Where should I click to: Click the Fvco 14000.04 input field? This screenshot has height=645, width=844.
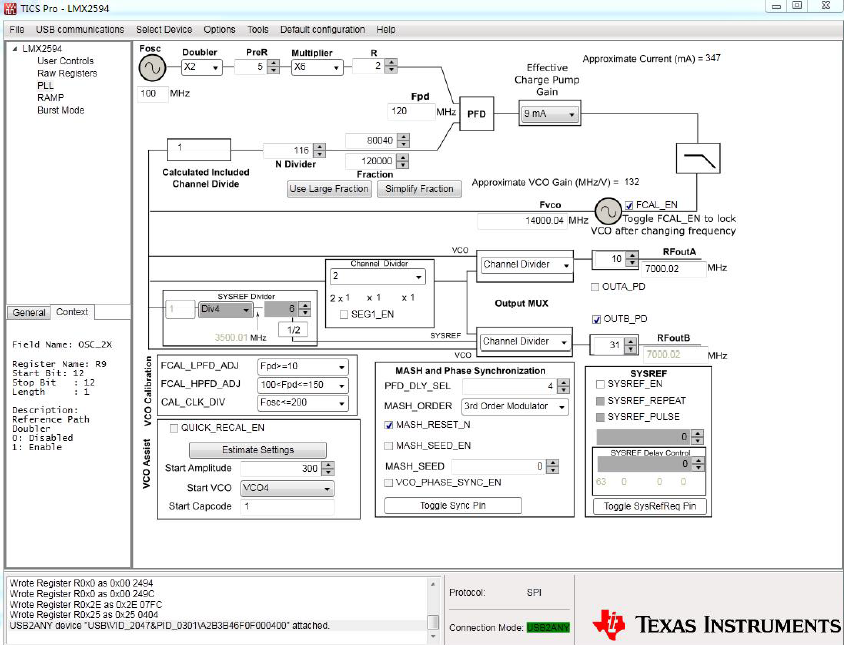pyautogui.click(x=522, y=221)
